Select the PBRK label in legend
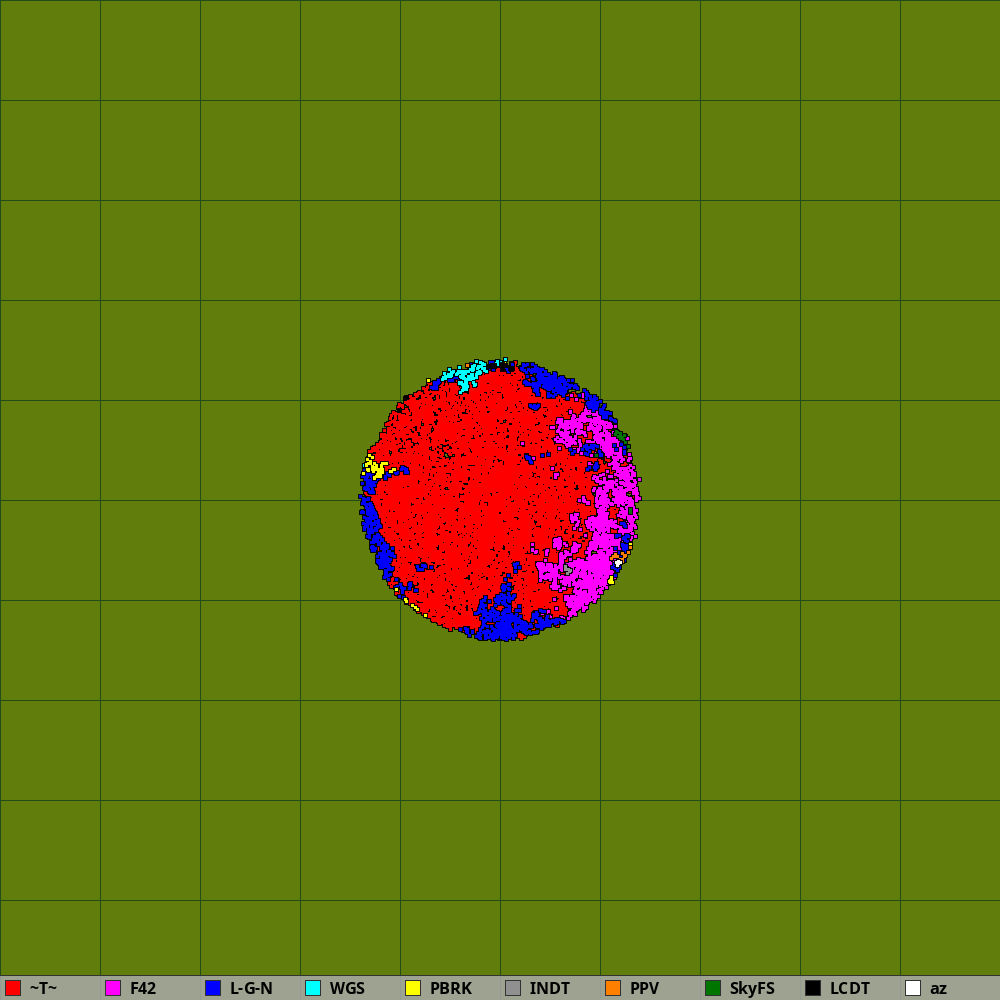The width and height of the screenshot is (1000, 1000). tap(451, 988)
